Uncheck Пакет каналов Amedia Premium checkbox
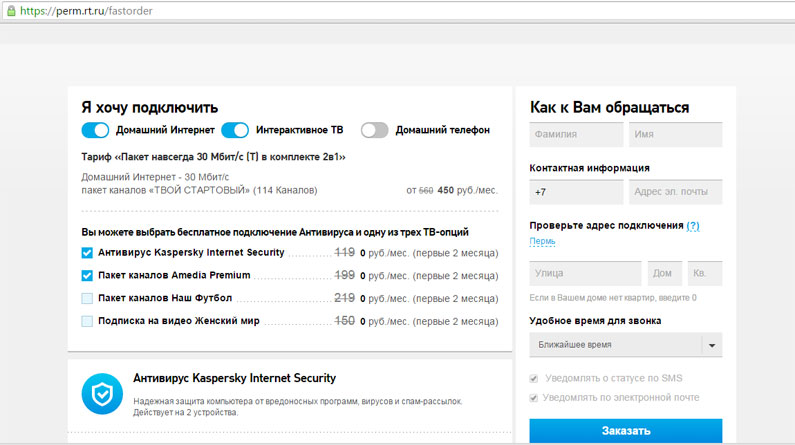Image resolution: width=795 pixels, height=445 pixels. (x=87, y=275)
